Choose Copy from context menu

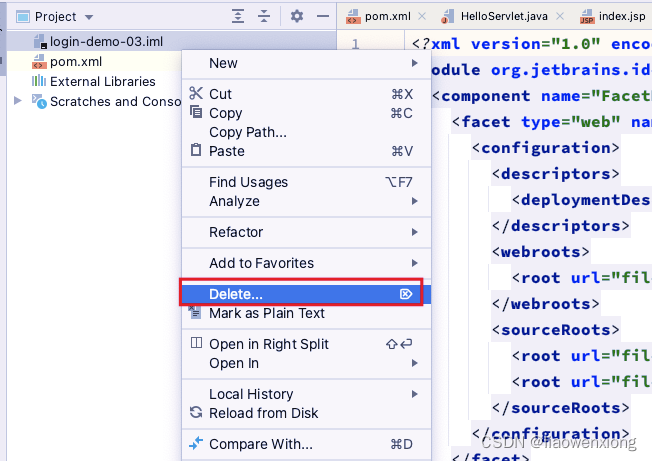tap(306, 113)
